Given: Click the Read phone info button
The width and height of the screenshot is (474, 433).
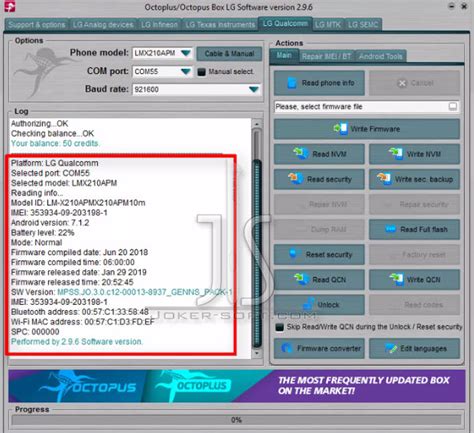Looking at the screenshot, I should pos(319,83).
